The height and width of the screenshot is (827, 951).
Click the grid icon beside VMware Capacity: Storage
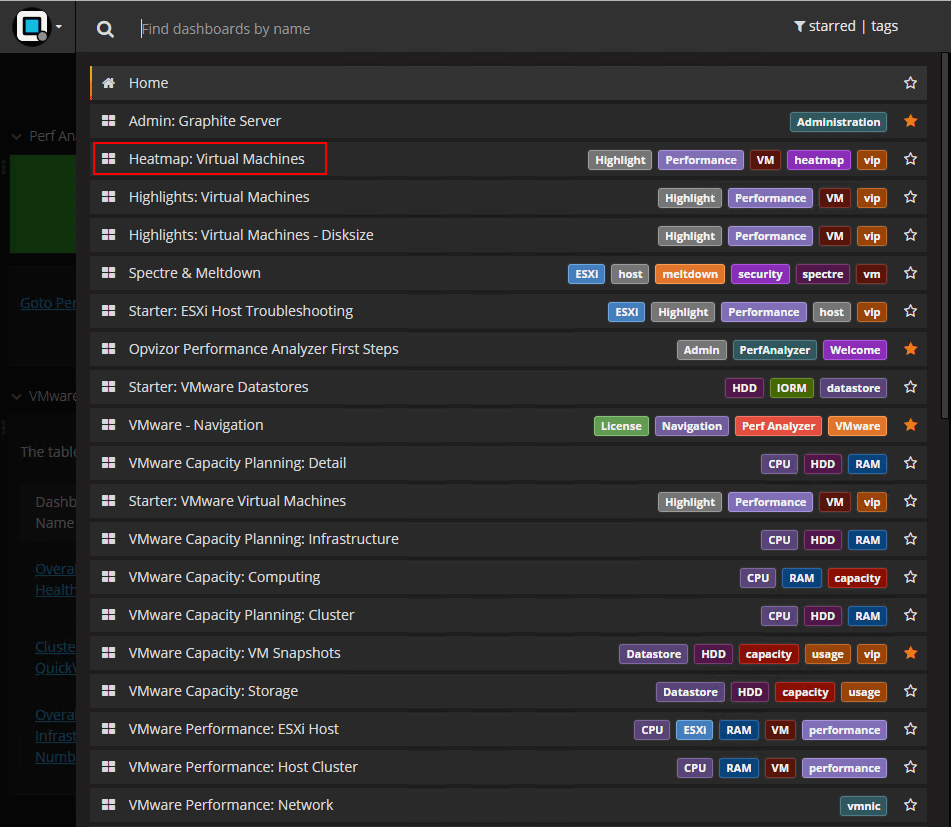click(108, 691)
